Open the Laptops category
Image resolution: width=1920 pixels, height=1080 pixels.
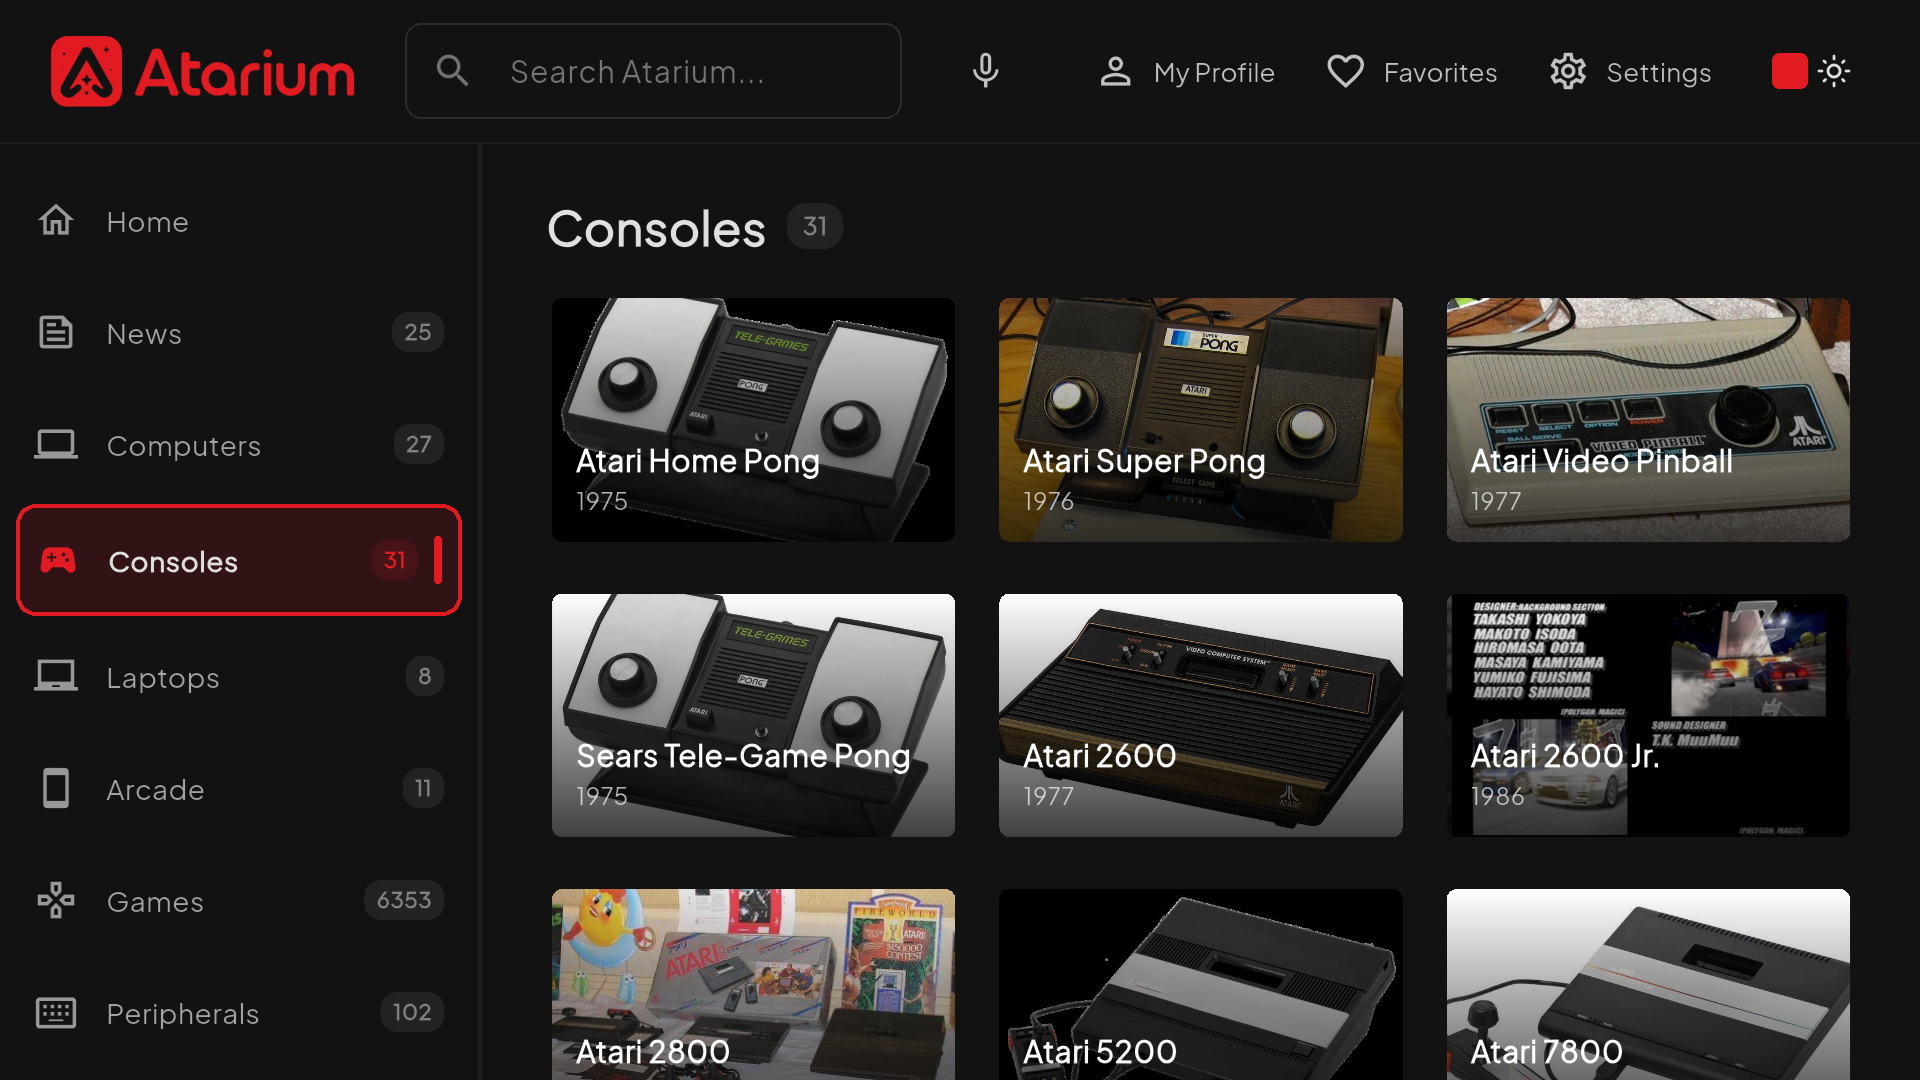240,677
